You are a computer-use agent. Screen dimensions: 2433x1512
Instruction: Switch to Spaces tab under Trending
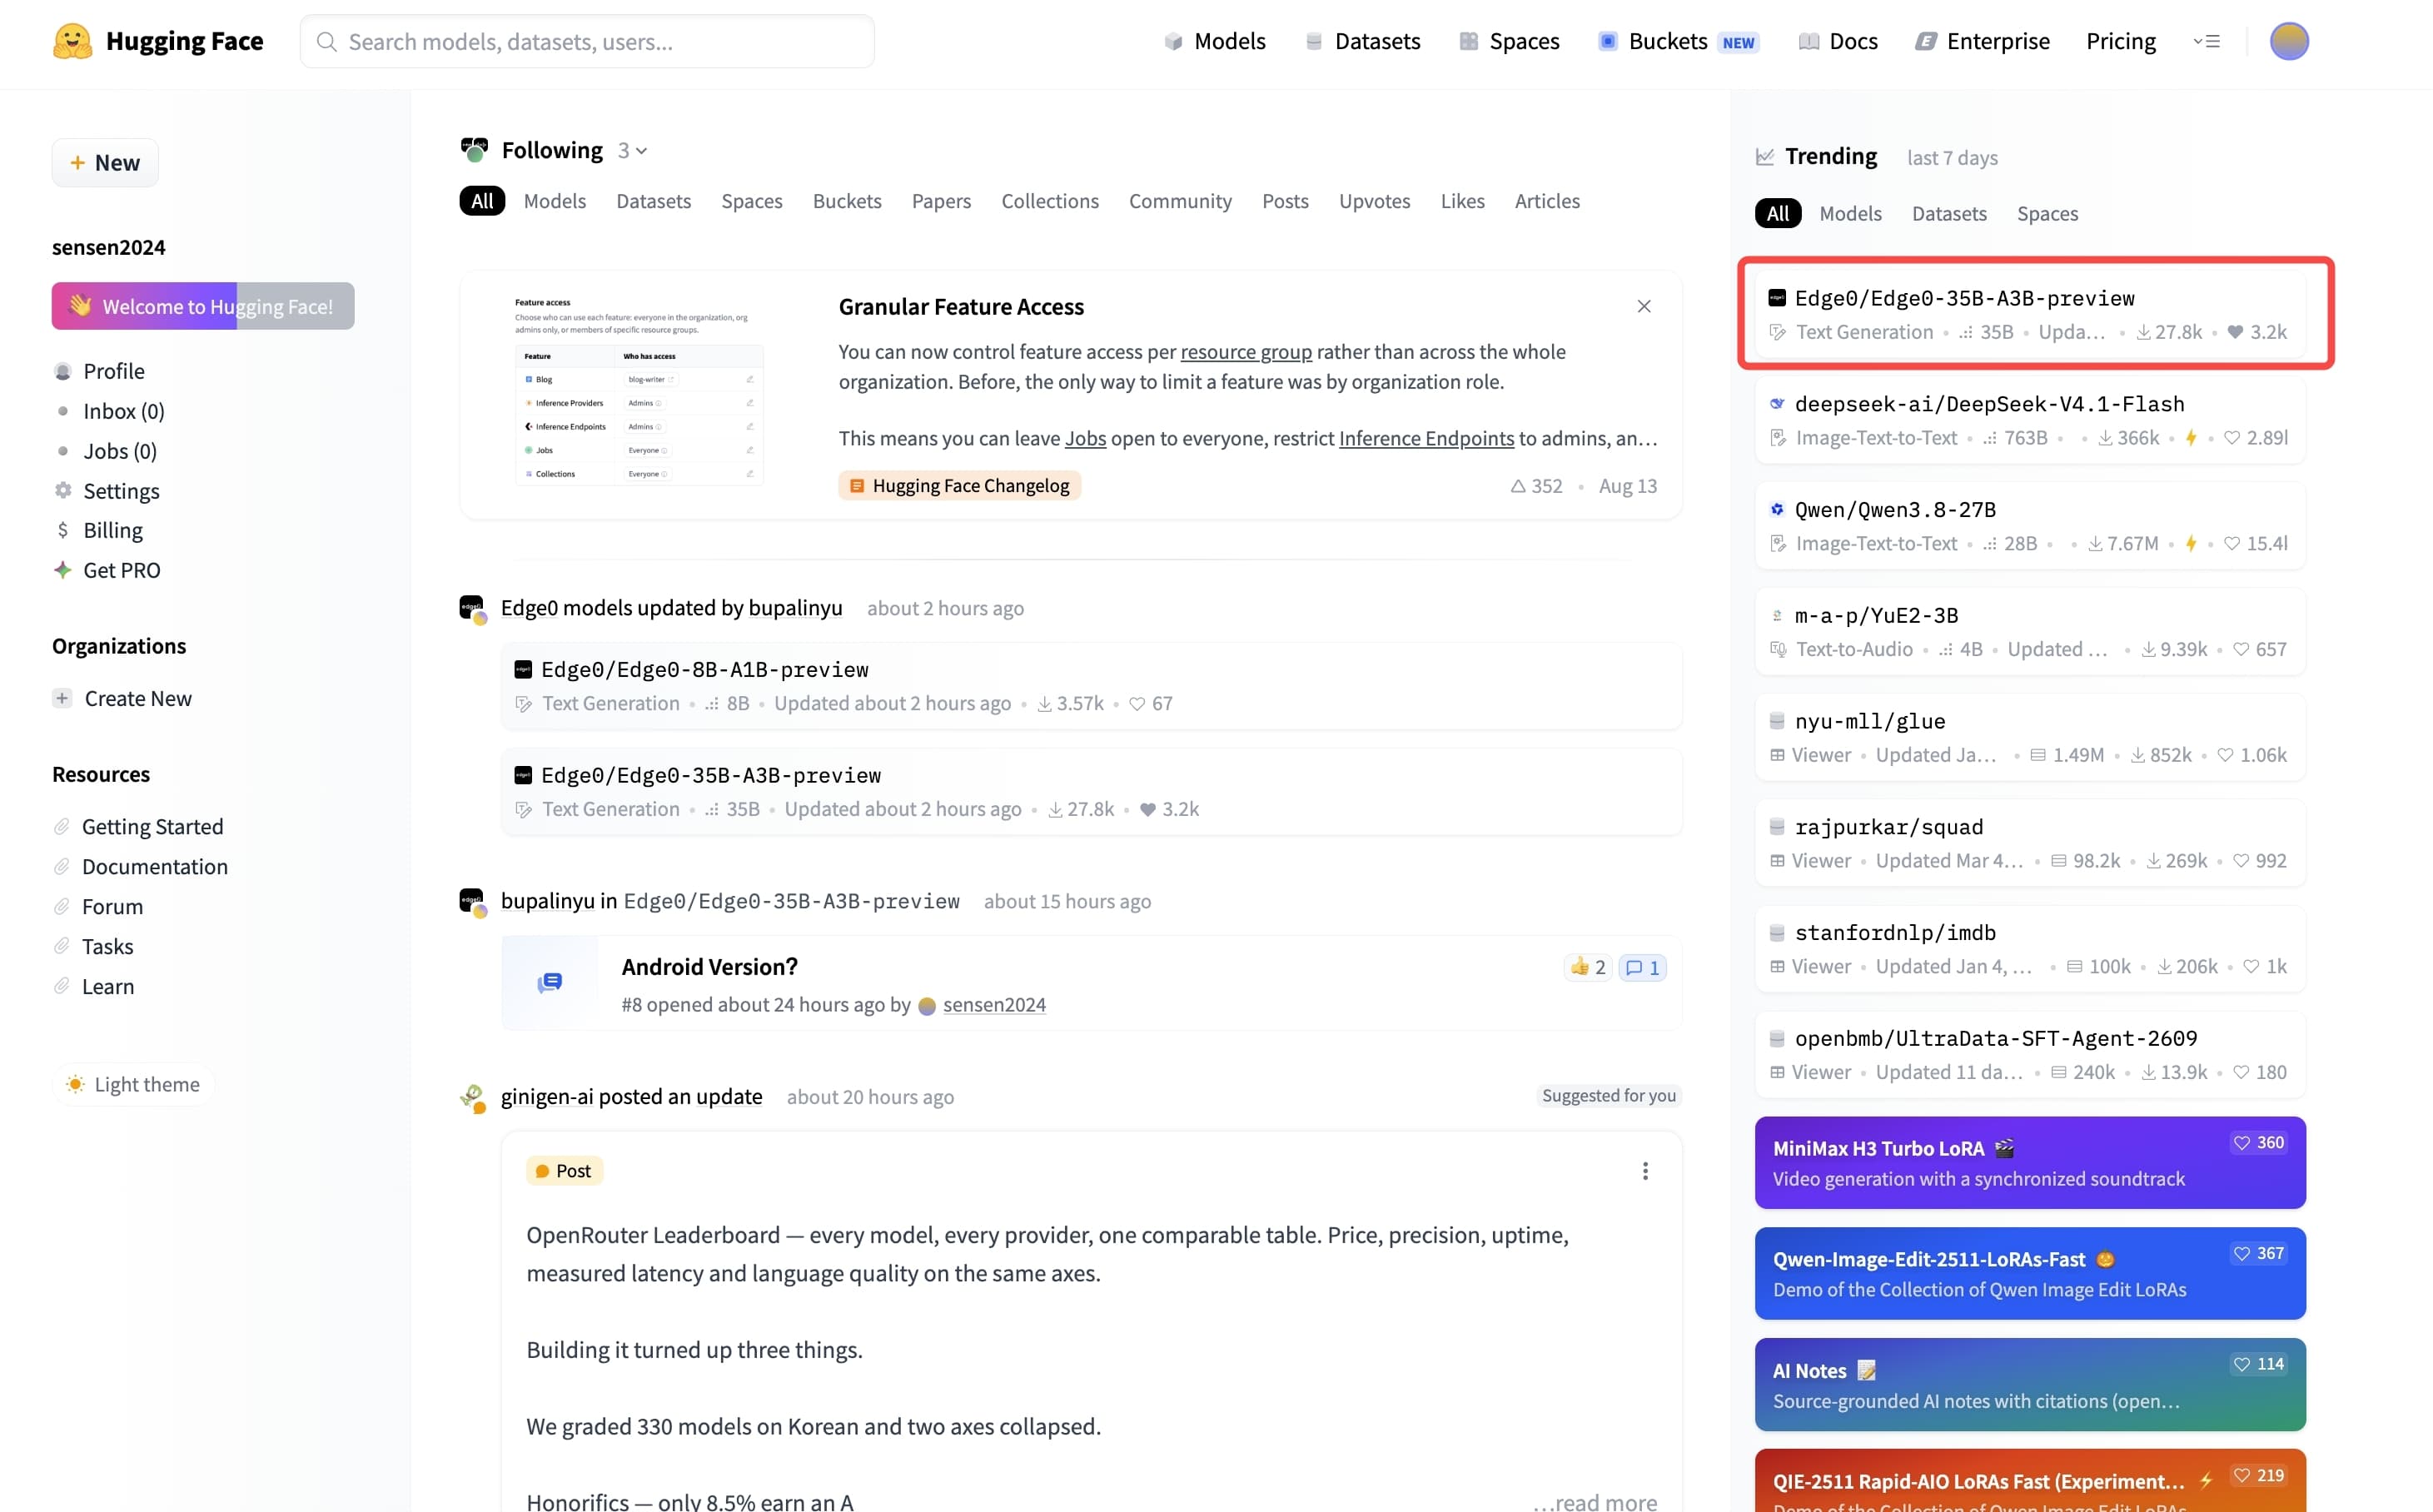[x=2047, y=213]
